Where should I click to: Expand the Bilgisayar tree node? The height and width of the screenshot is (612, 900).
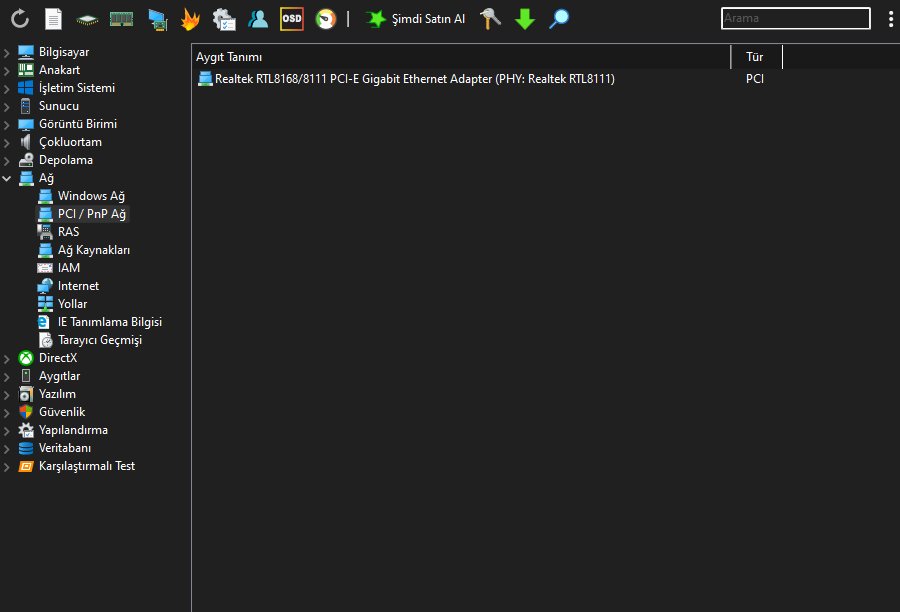(x=8, y=52)
